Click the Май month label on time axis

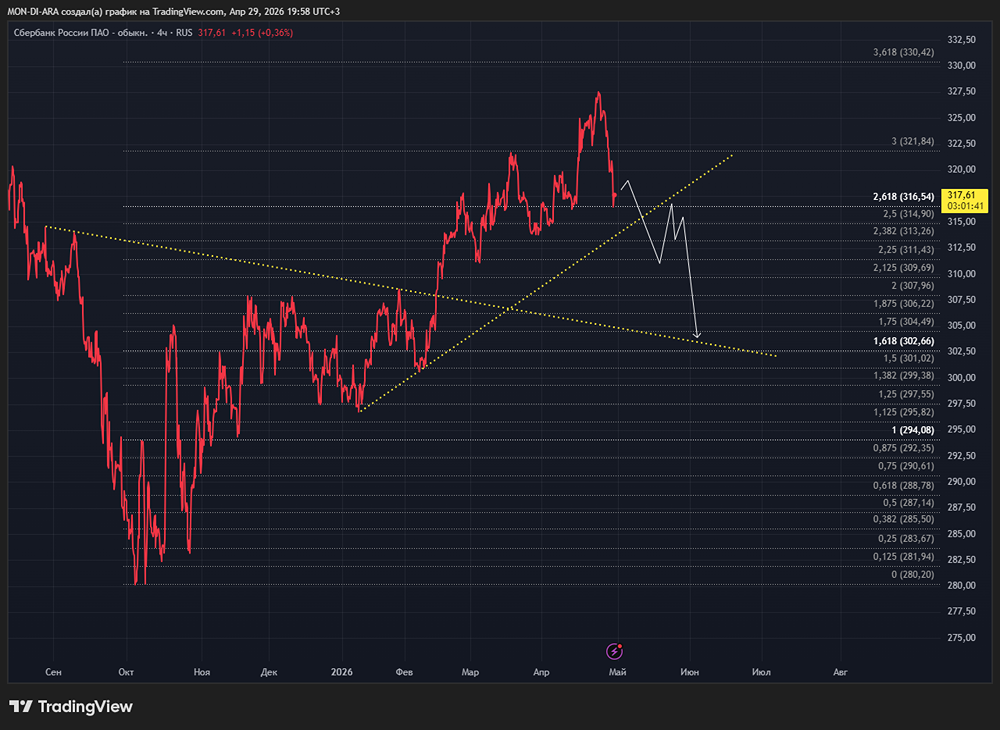click(x=617, y=672)
